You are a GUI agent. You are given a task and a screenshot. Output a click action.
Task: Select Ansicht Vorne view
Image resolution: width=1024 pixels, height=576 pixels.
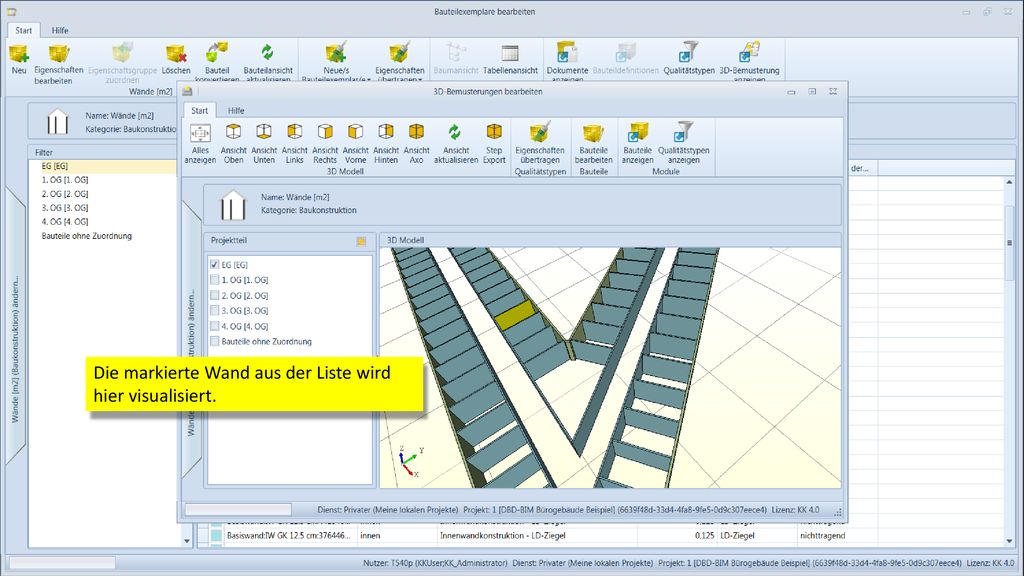click(355, 144)
